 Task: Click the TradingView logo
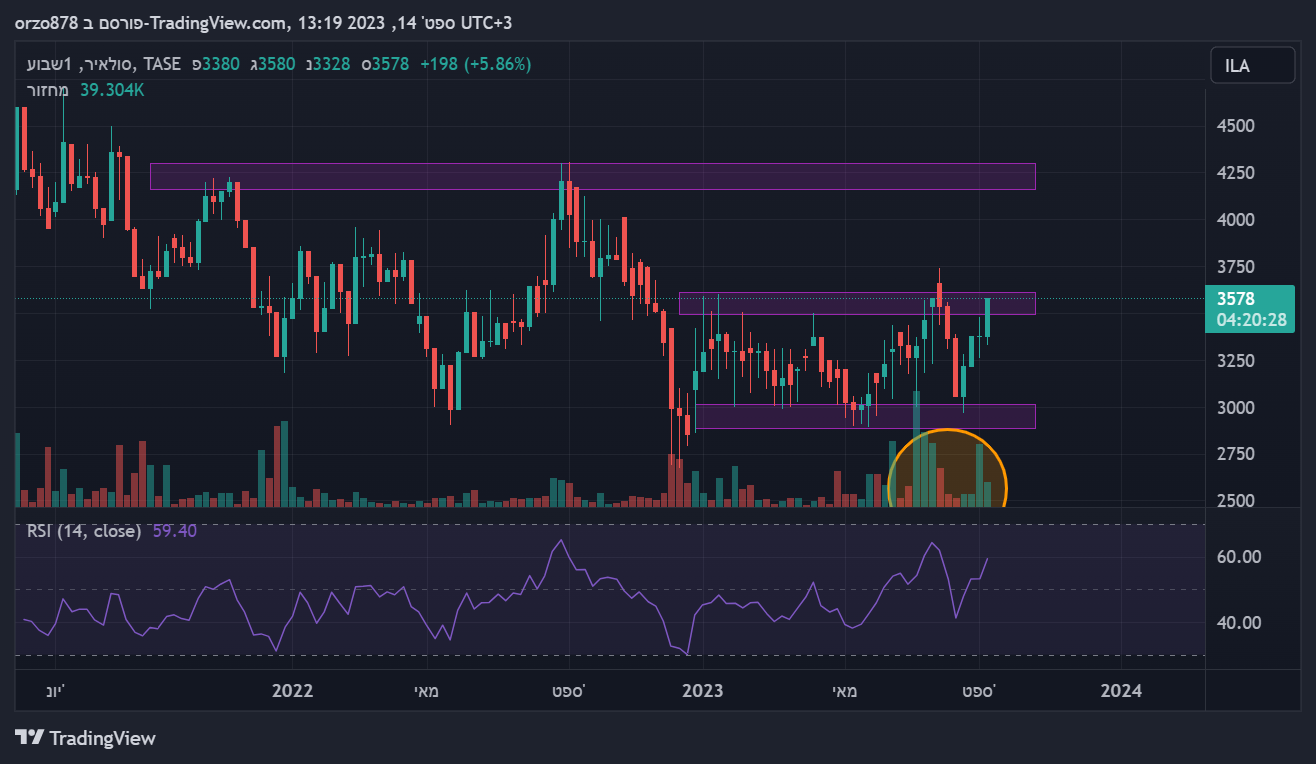tap(86, 738)
